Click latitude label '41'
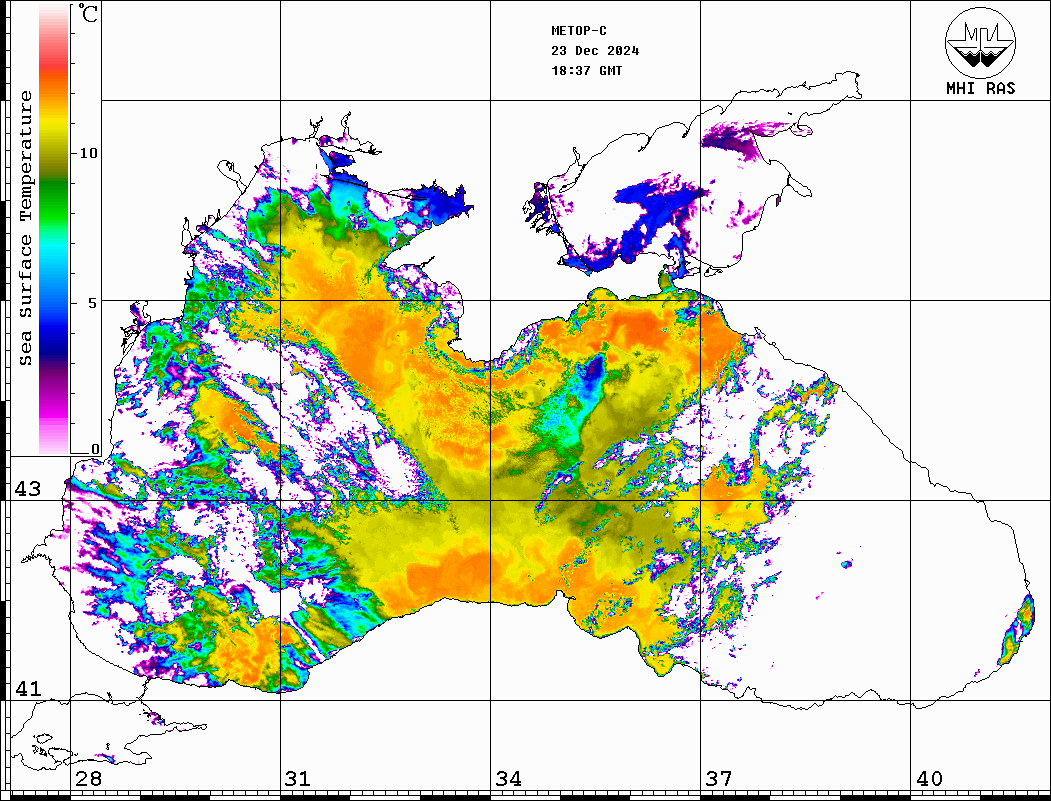 28,689
